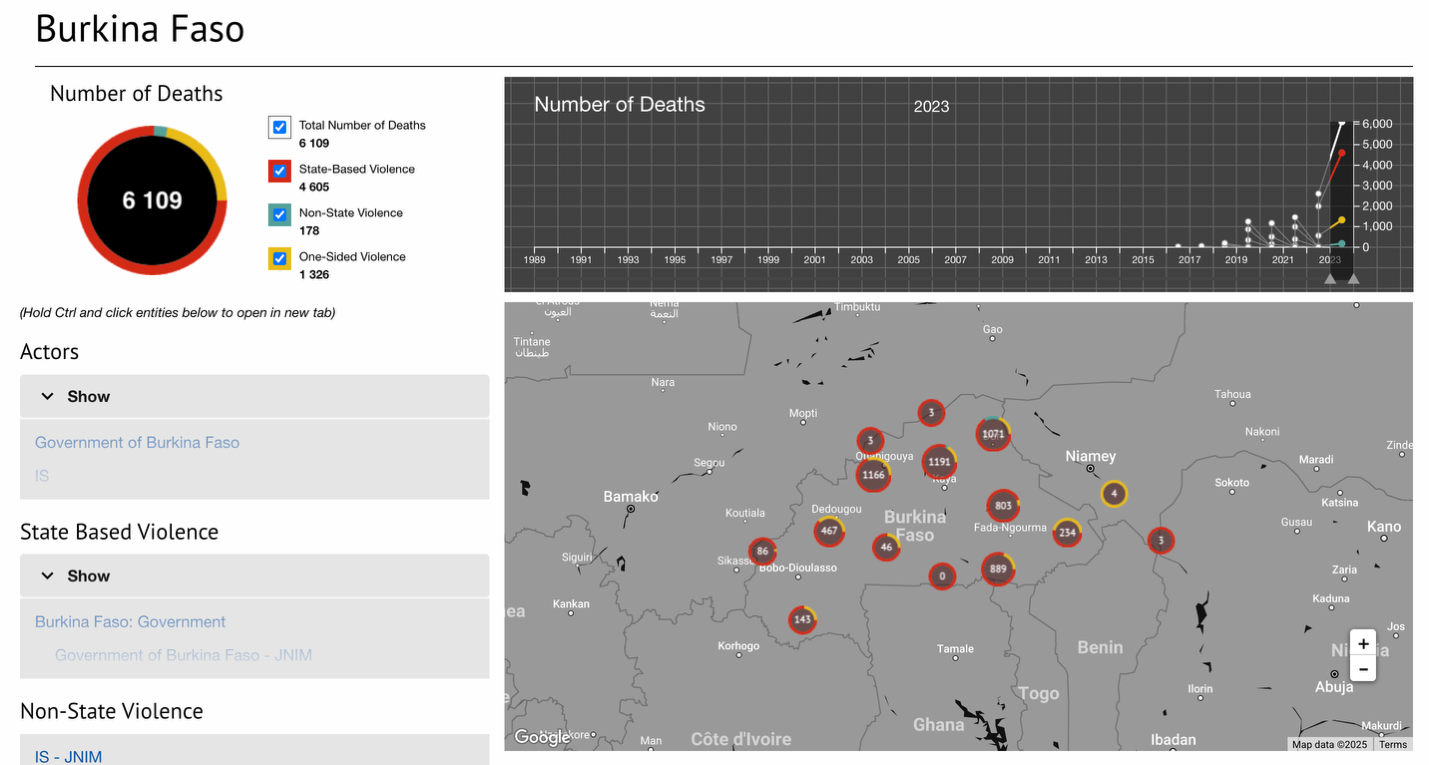
Task: Select year 2019 on the timeline
Action: coord(1236,260)
